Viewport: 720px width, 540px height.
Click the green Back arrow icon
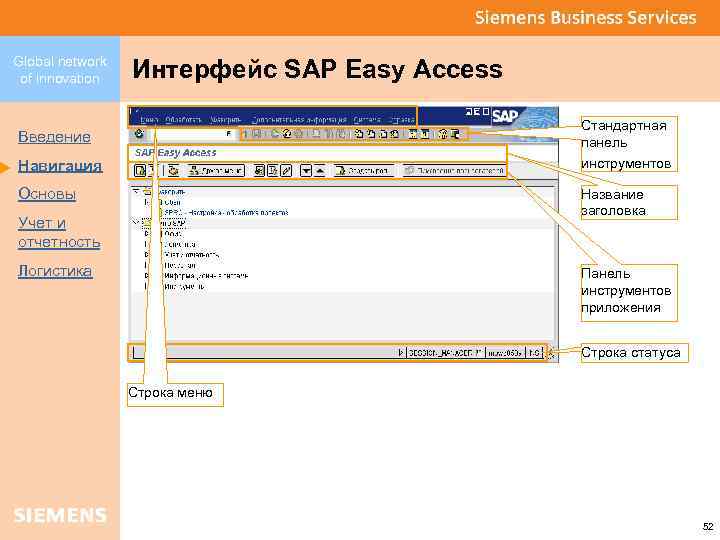point(276,134)
